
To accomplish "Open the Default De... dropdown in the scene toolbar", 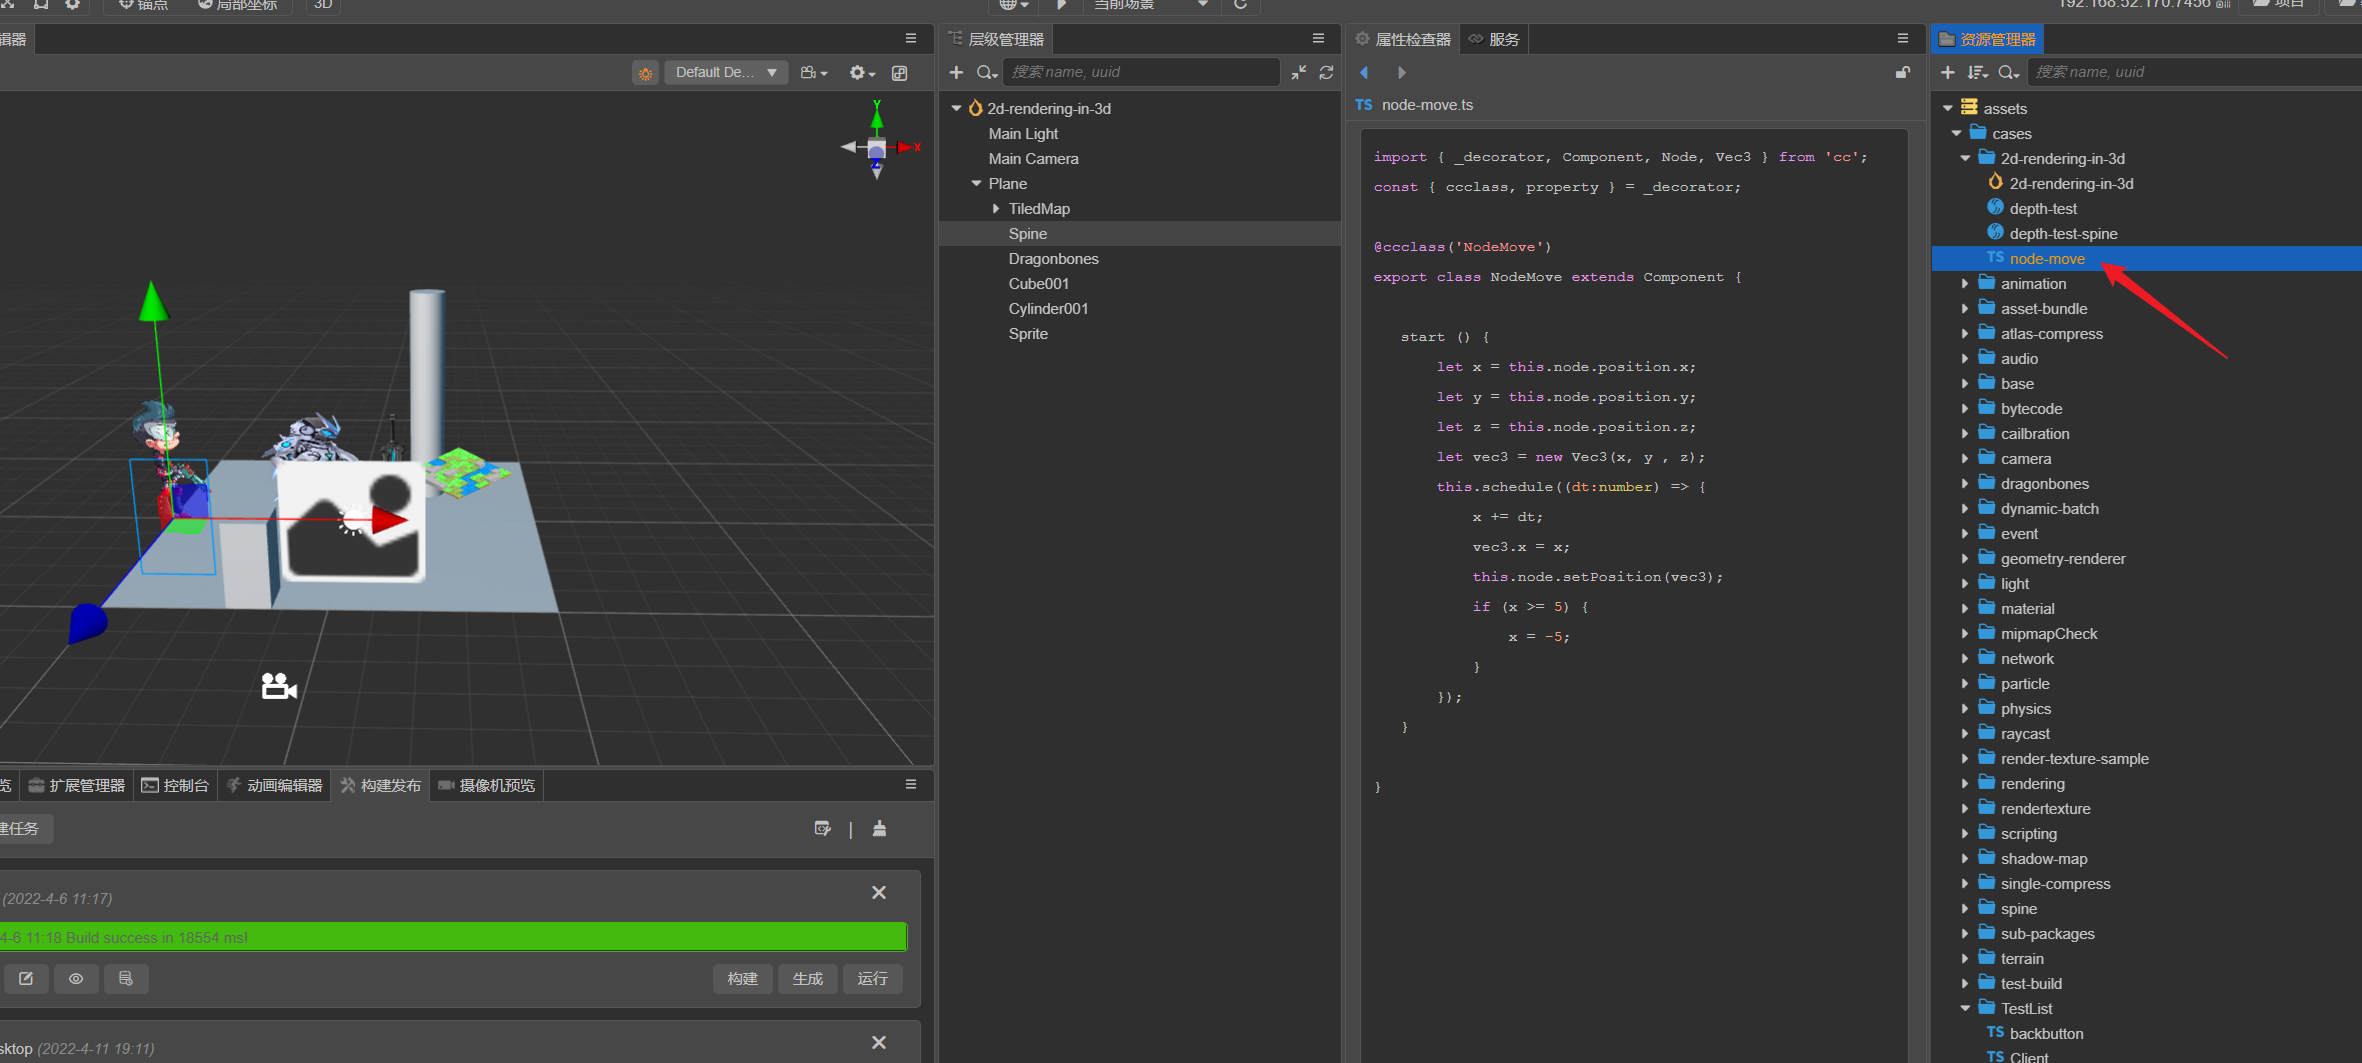I will click(726, 72).
